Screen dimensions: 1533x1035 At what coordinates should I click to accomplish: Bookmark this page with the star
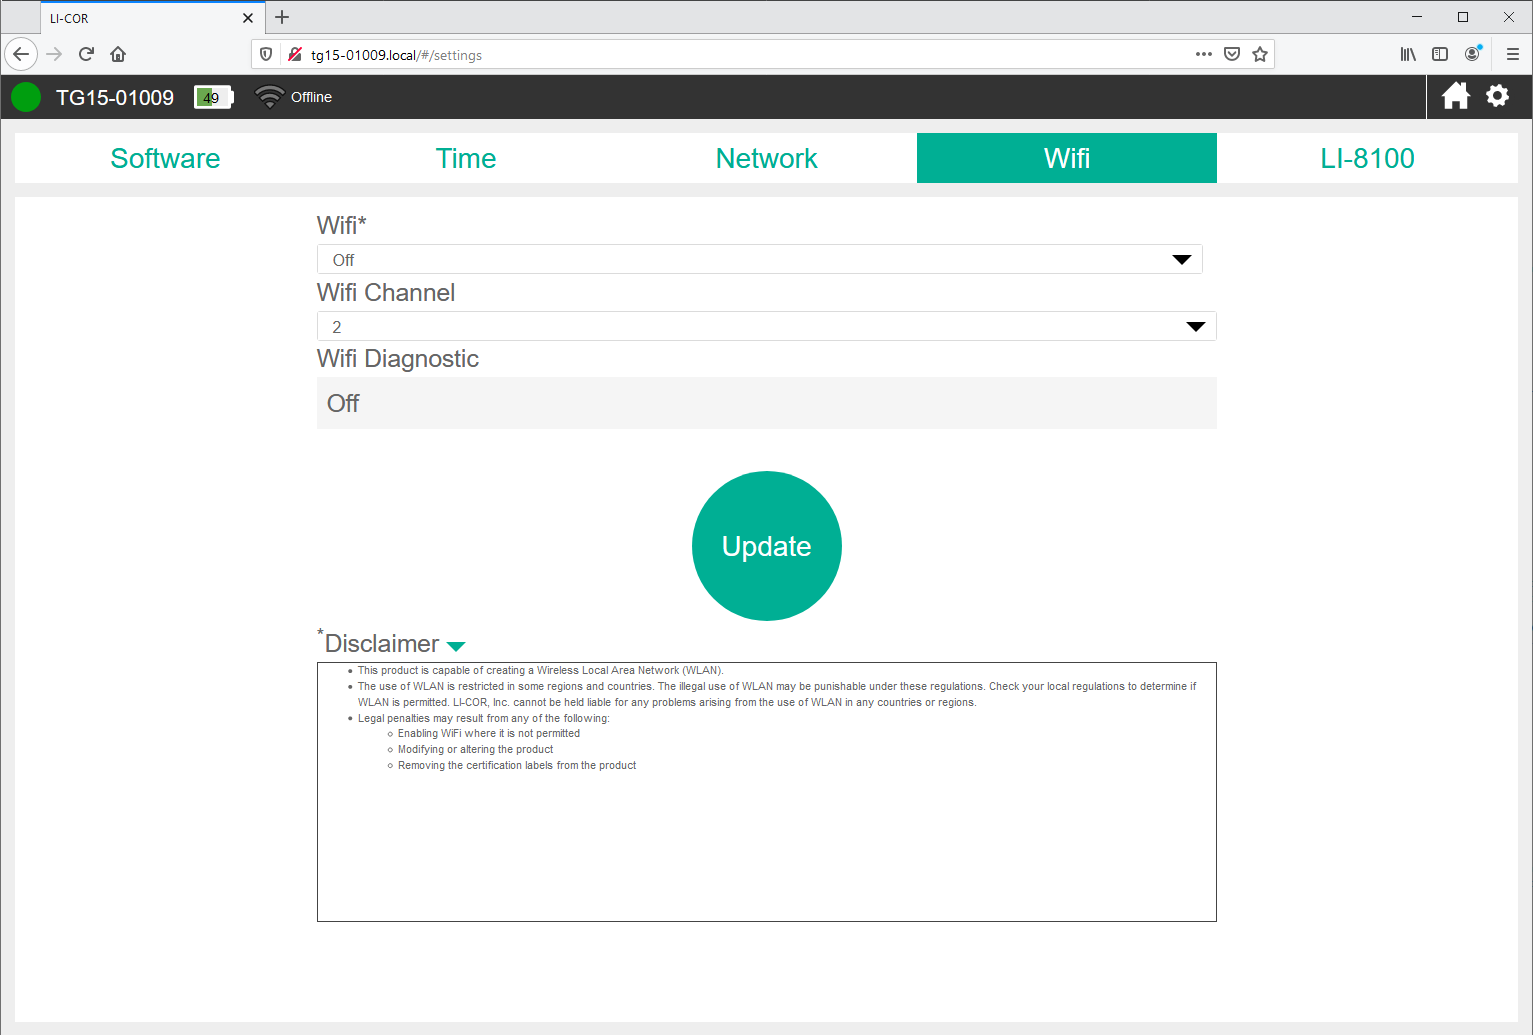click(1260, 54)
